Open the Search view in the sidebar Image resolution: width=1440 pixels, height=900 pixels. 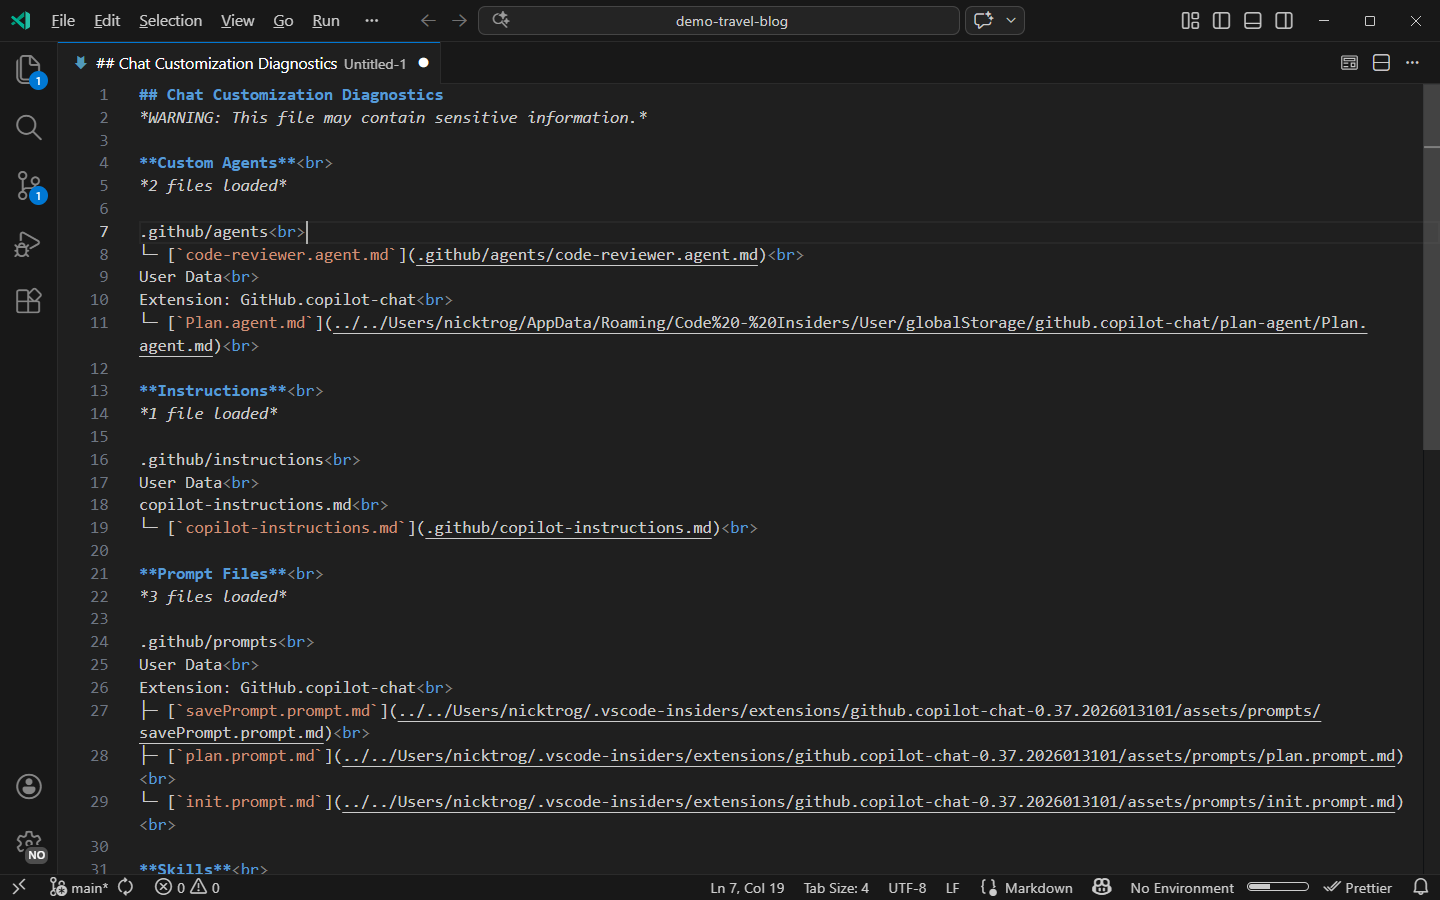point(28,127)
